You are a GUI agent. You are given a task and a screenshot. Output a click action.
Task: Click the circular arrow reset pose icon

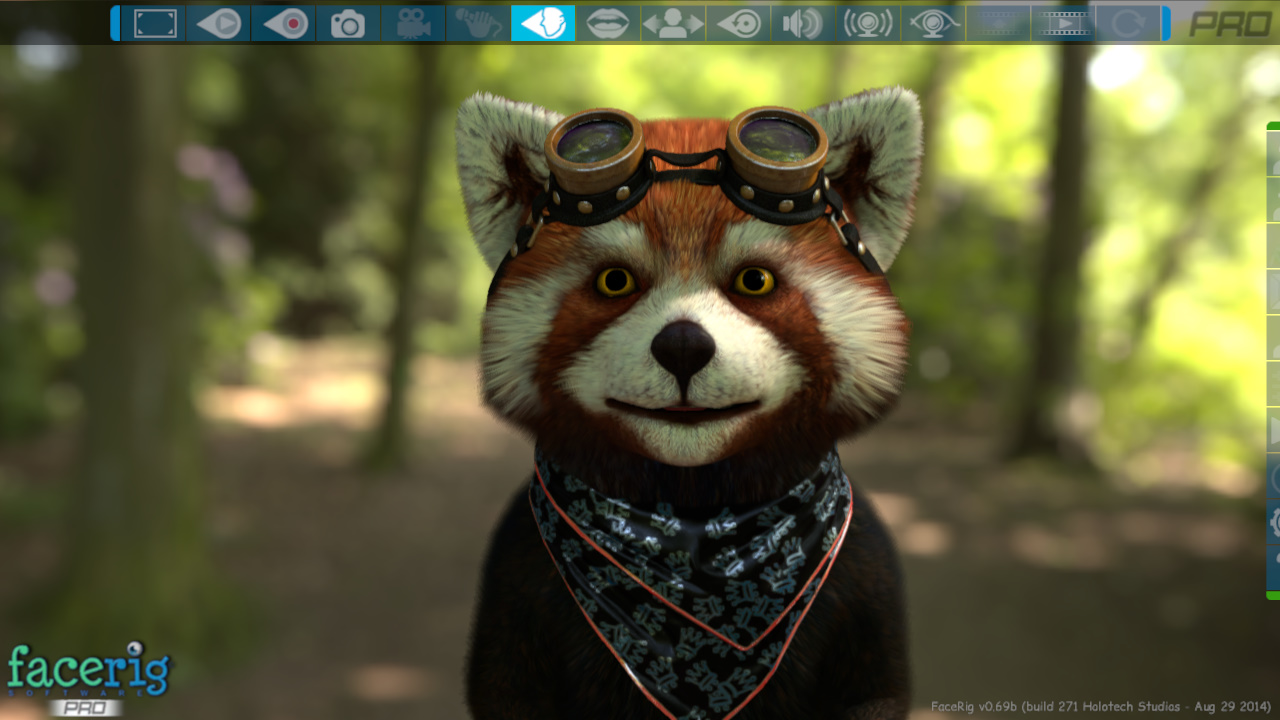click(738, 23)
